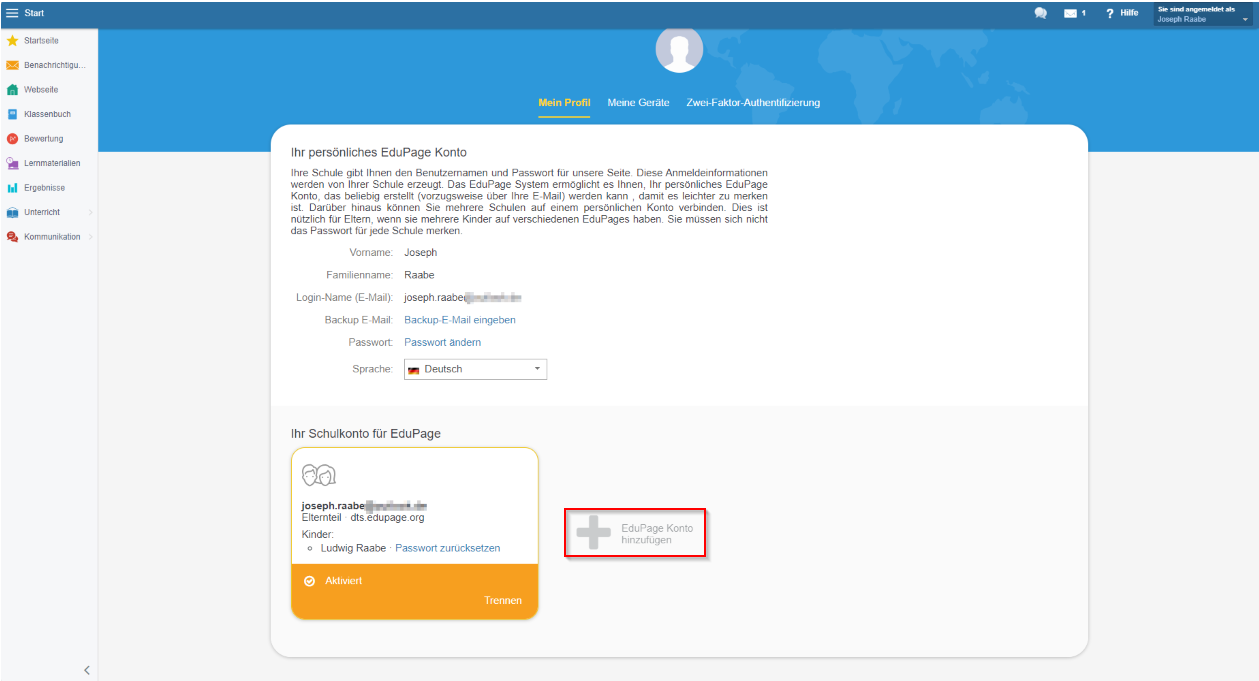Click the Bewertung red circle icon
The image size is (1259, 681).
point(12,139)
